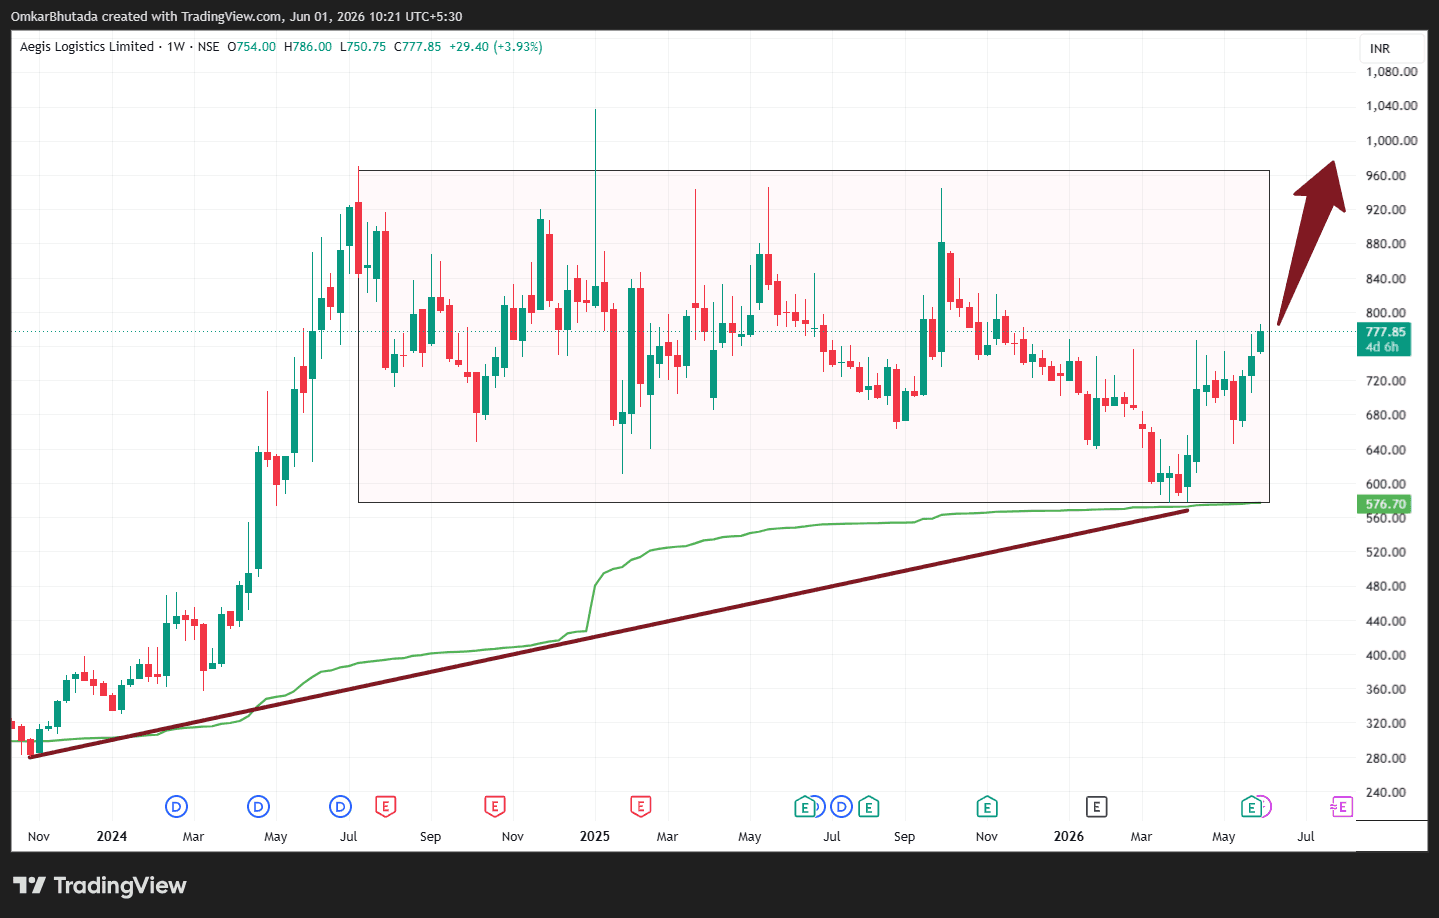Click the Aegis Logistics Limited symbol name
The height and width of the screenshot is (918, 1439).
pos(87,47)
